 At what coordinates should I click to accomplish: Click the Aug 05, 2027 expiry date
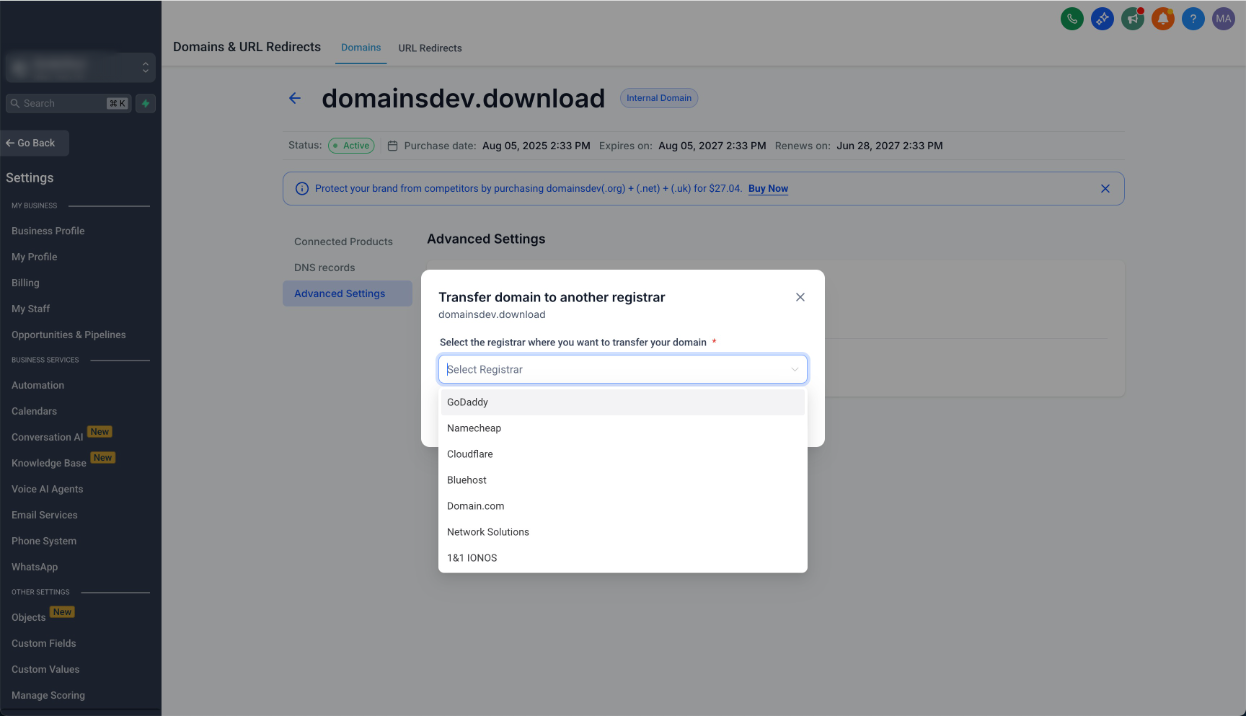pyautogui.click(x=712, y=145)
